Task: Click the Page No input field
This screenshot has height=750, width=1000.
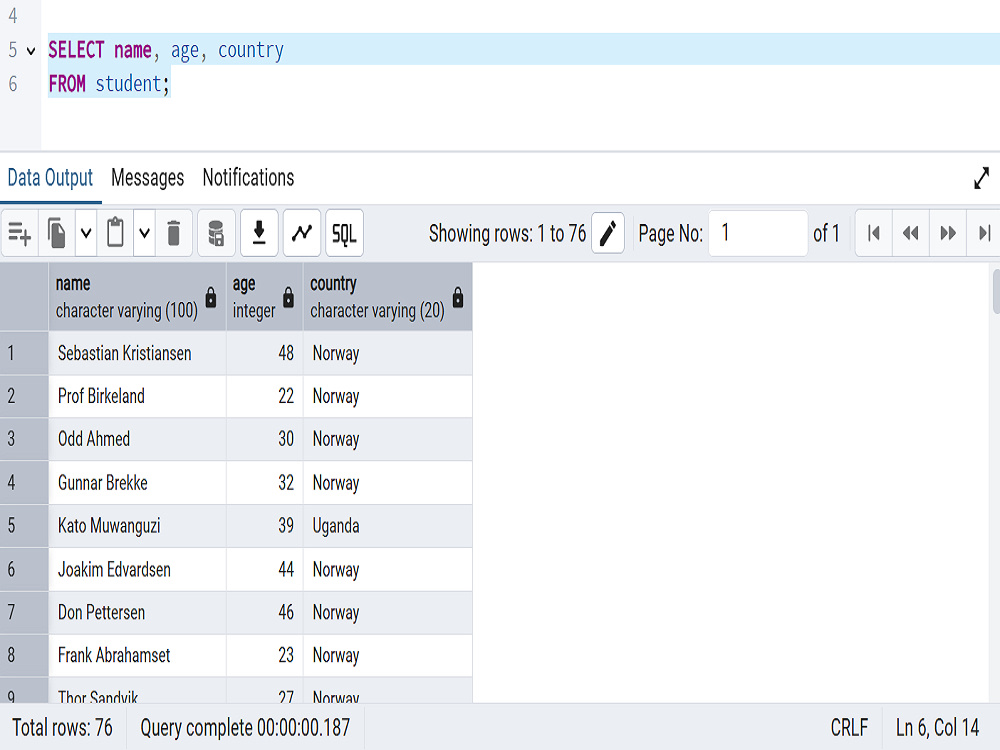Action: coord(758,233)
